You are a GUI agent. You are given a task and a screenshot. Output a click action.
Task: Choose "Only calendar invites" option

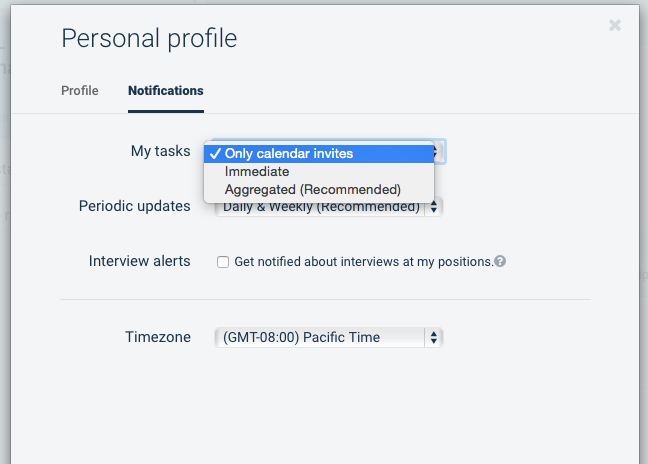tap(288, 154)
